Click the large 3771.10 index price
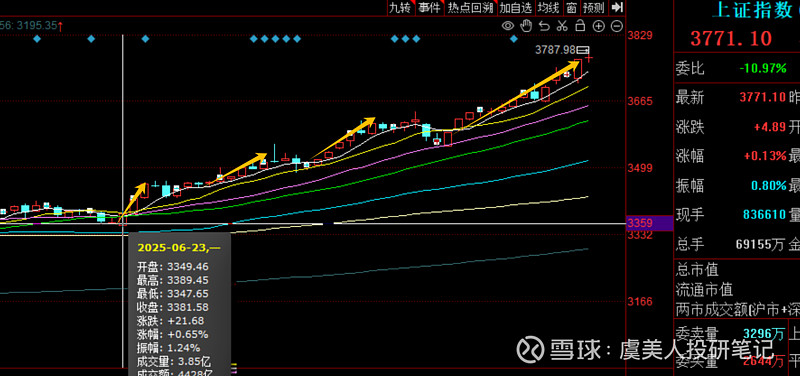The width and height of the screenshot is (800, 376). (x=731, y=38)
